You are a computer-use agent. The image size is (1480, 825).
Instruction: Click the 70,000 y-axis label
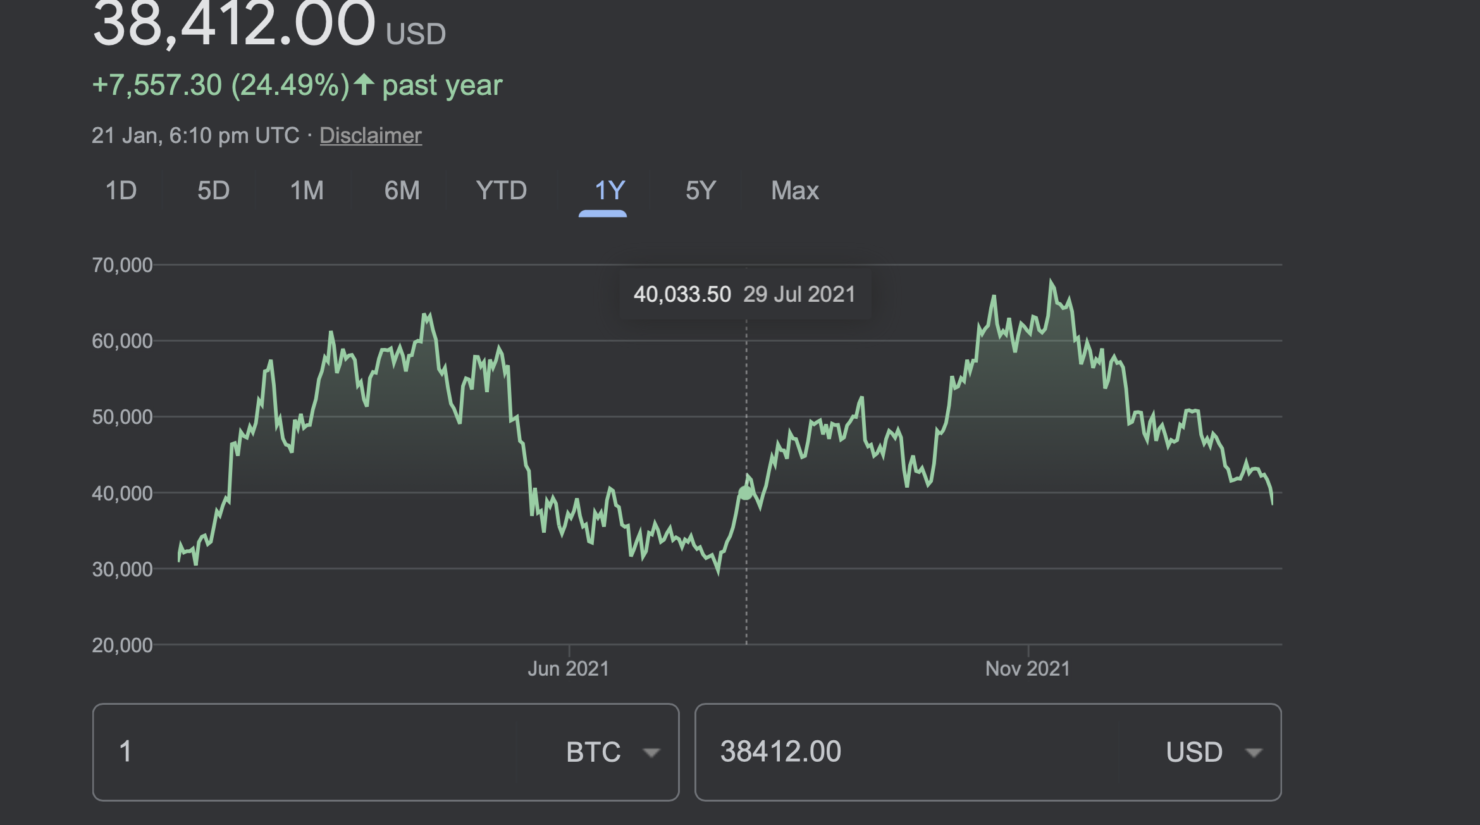tap(122, 265)
